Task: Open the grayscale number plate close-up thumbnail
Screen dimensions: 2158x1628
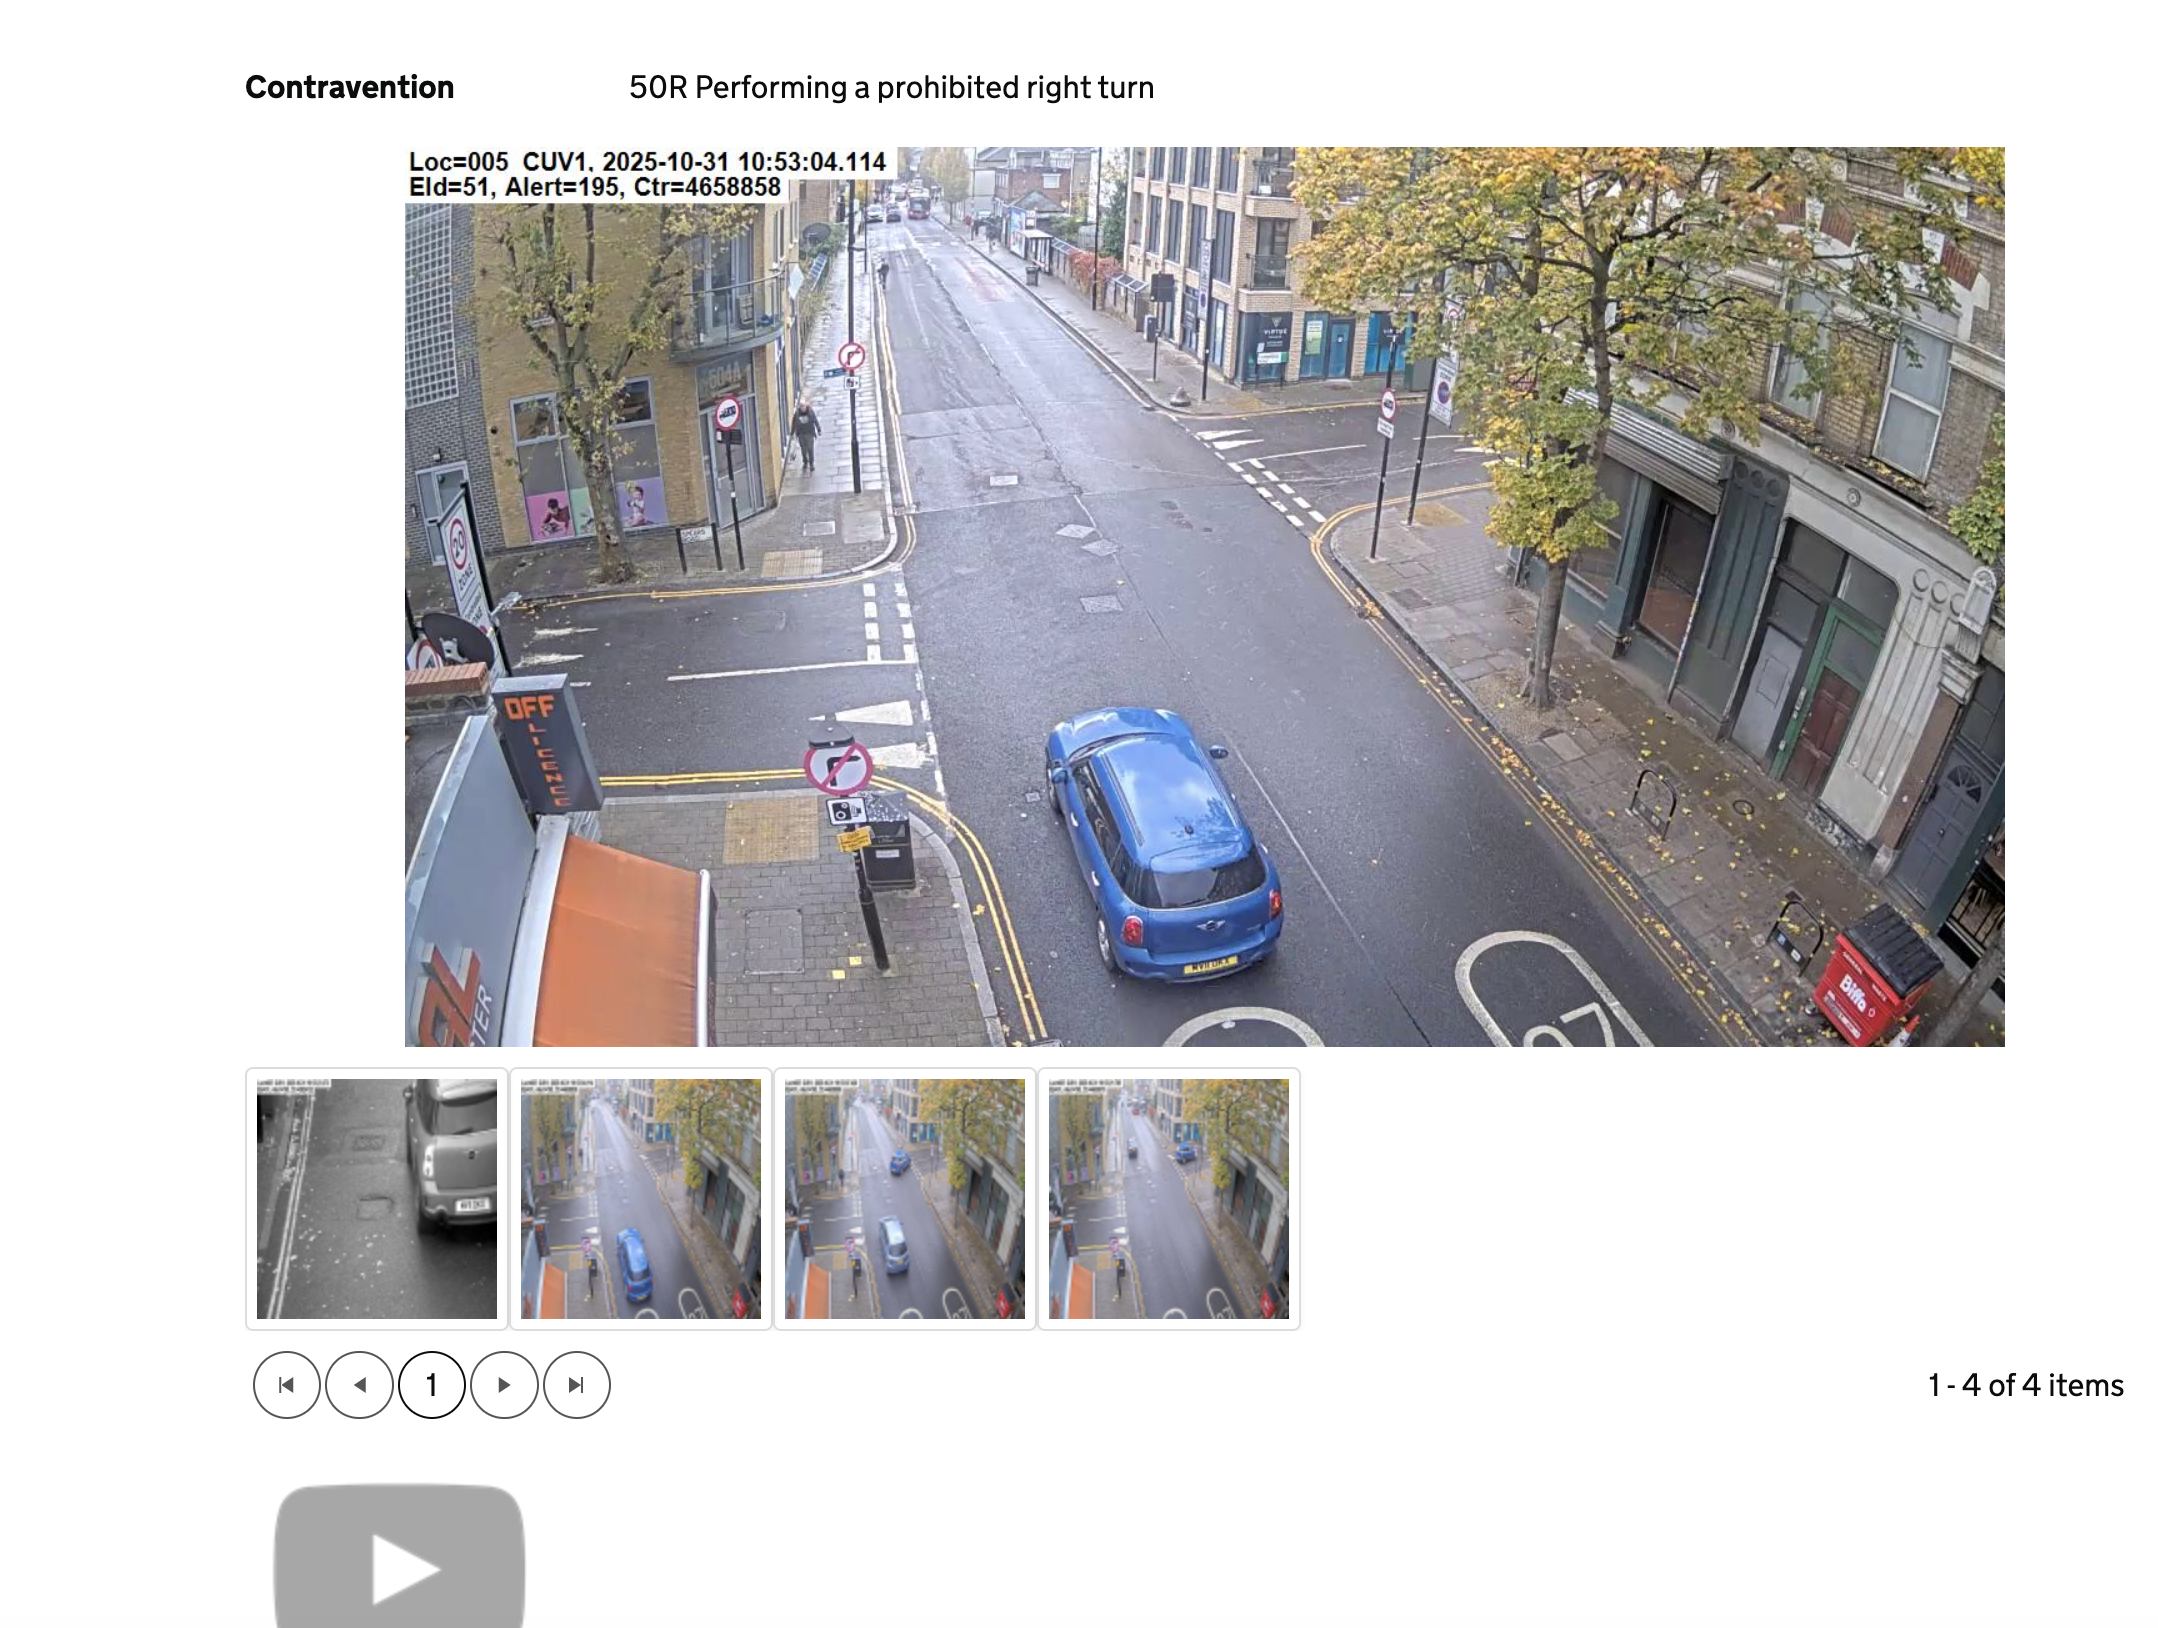Action: pos(377,1198)
